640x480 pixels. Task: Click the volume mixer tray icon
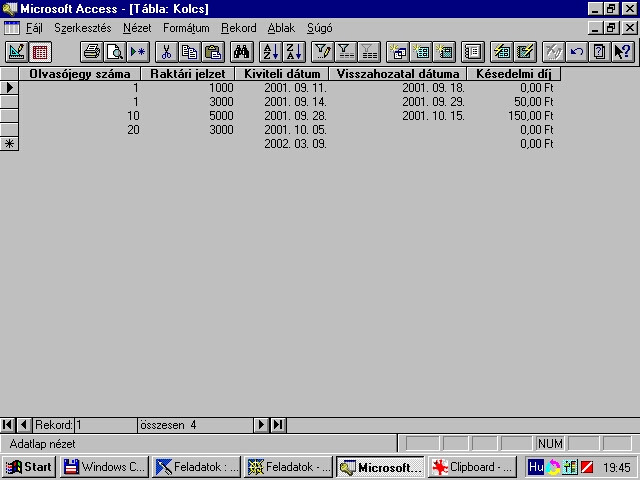point(570,467)
